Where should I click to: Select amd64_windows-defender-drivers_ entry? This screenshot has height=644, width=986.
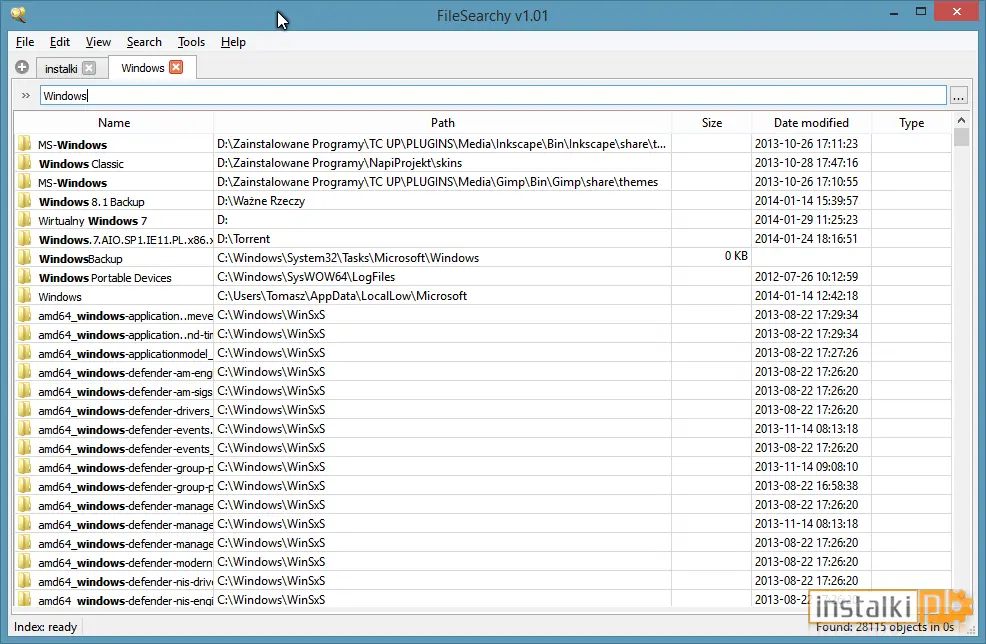coord(125,411)
